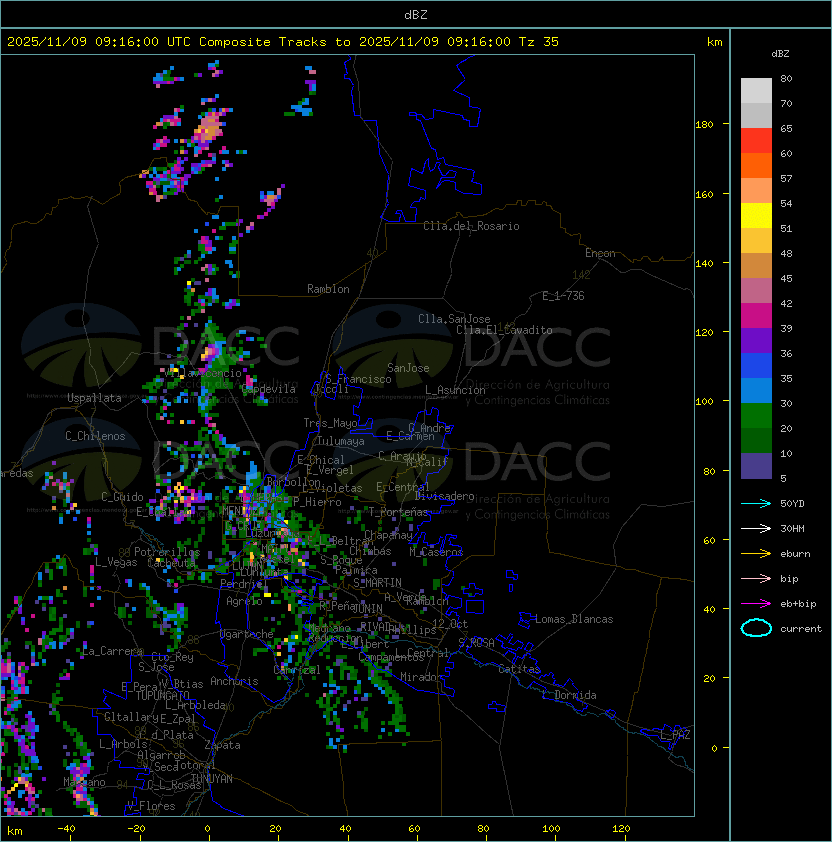832x842 pixels.
Task: Click the 'P_Hierro' map label
Action: (317, 502)
